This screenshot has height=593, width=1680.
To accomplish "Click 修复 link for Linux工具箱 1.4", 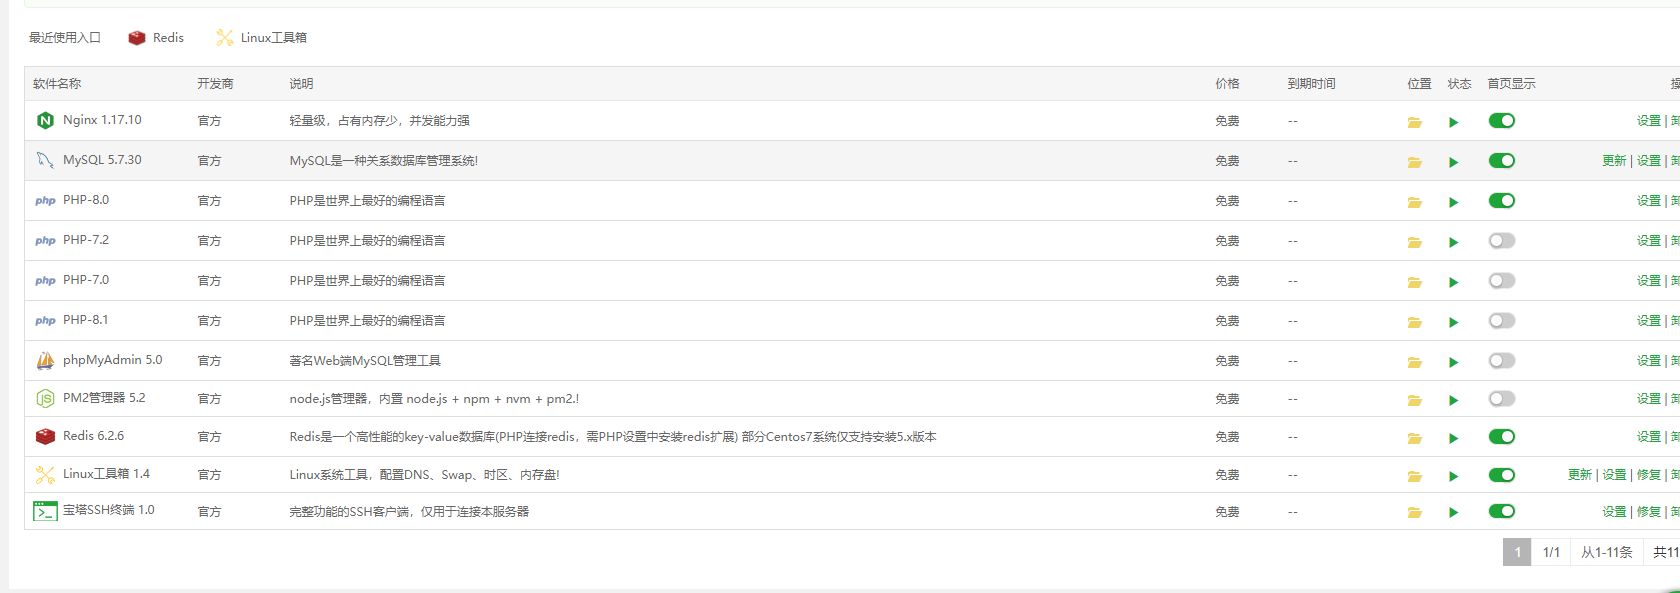I will tap(1649, 475).
